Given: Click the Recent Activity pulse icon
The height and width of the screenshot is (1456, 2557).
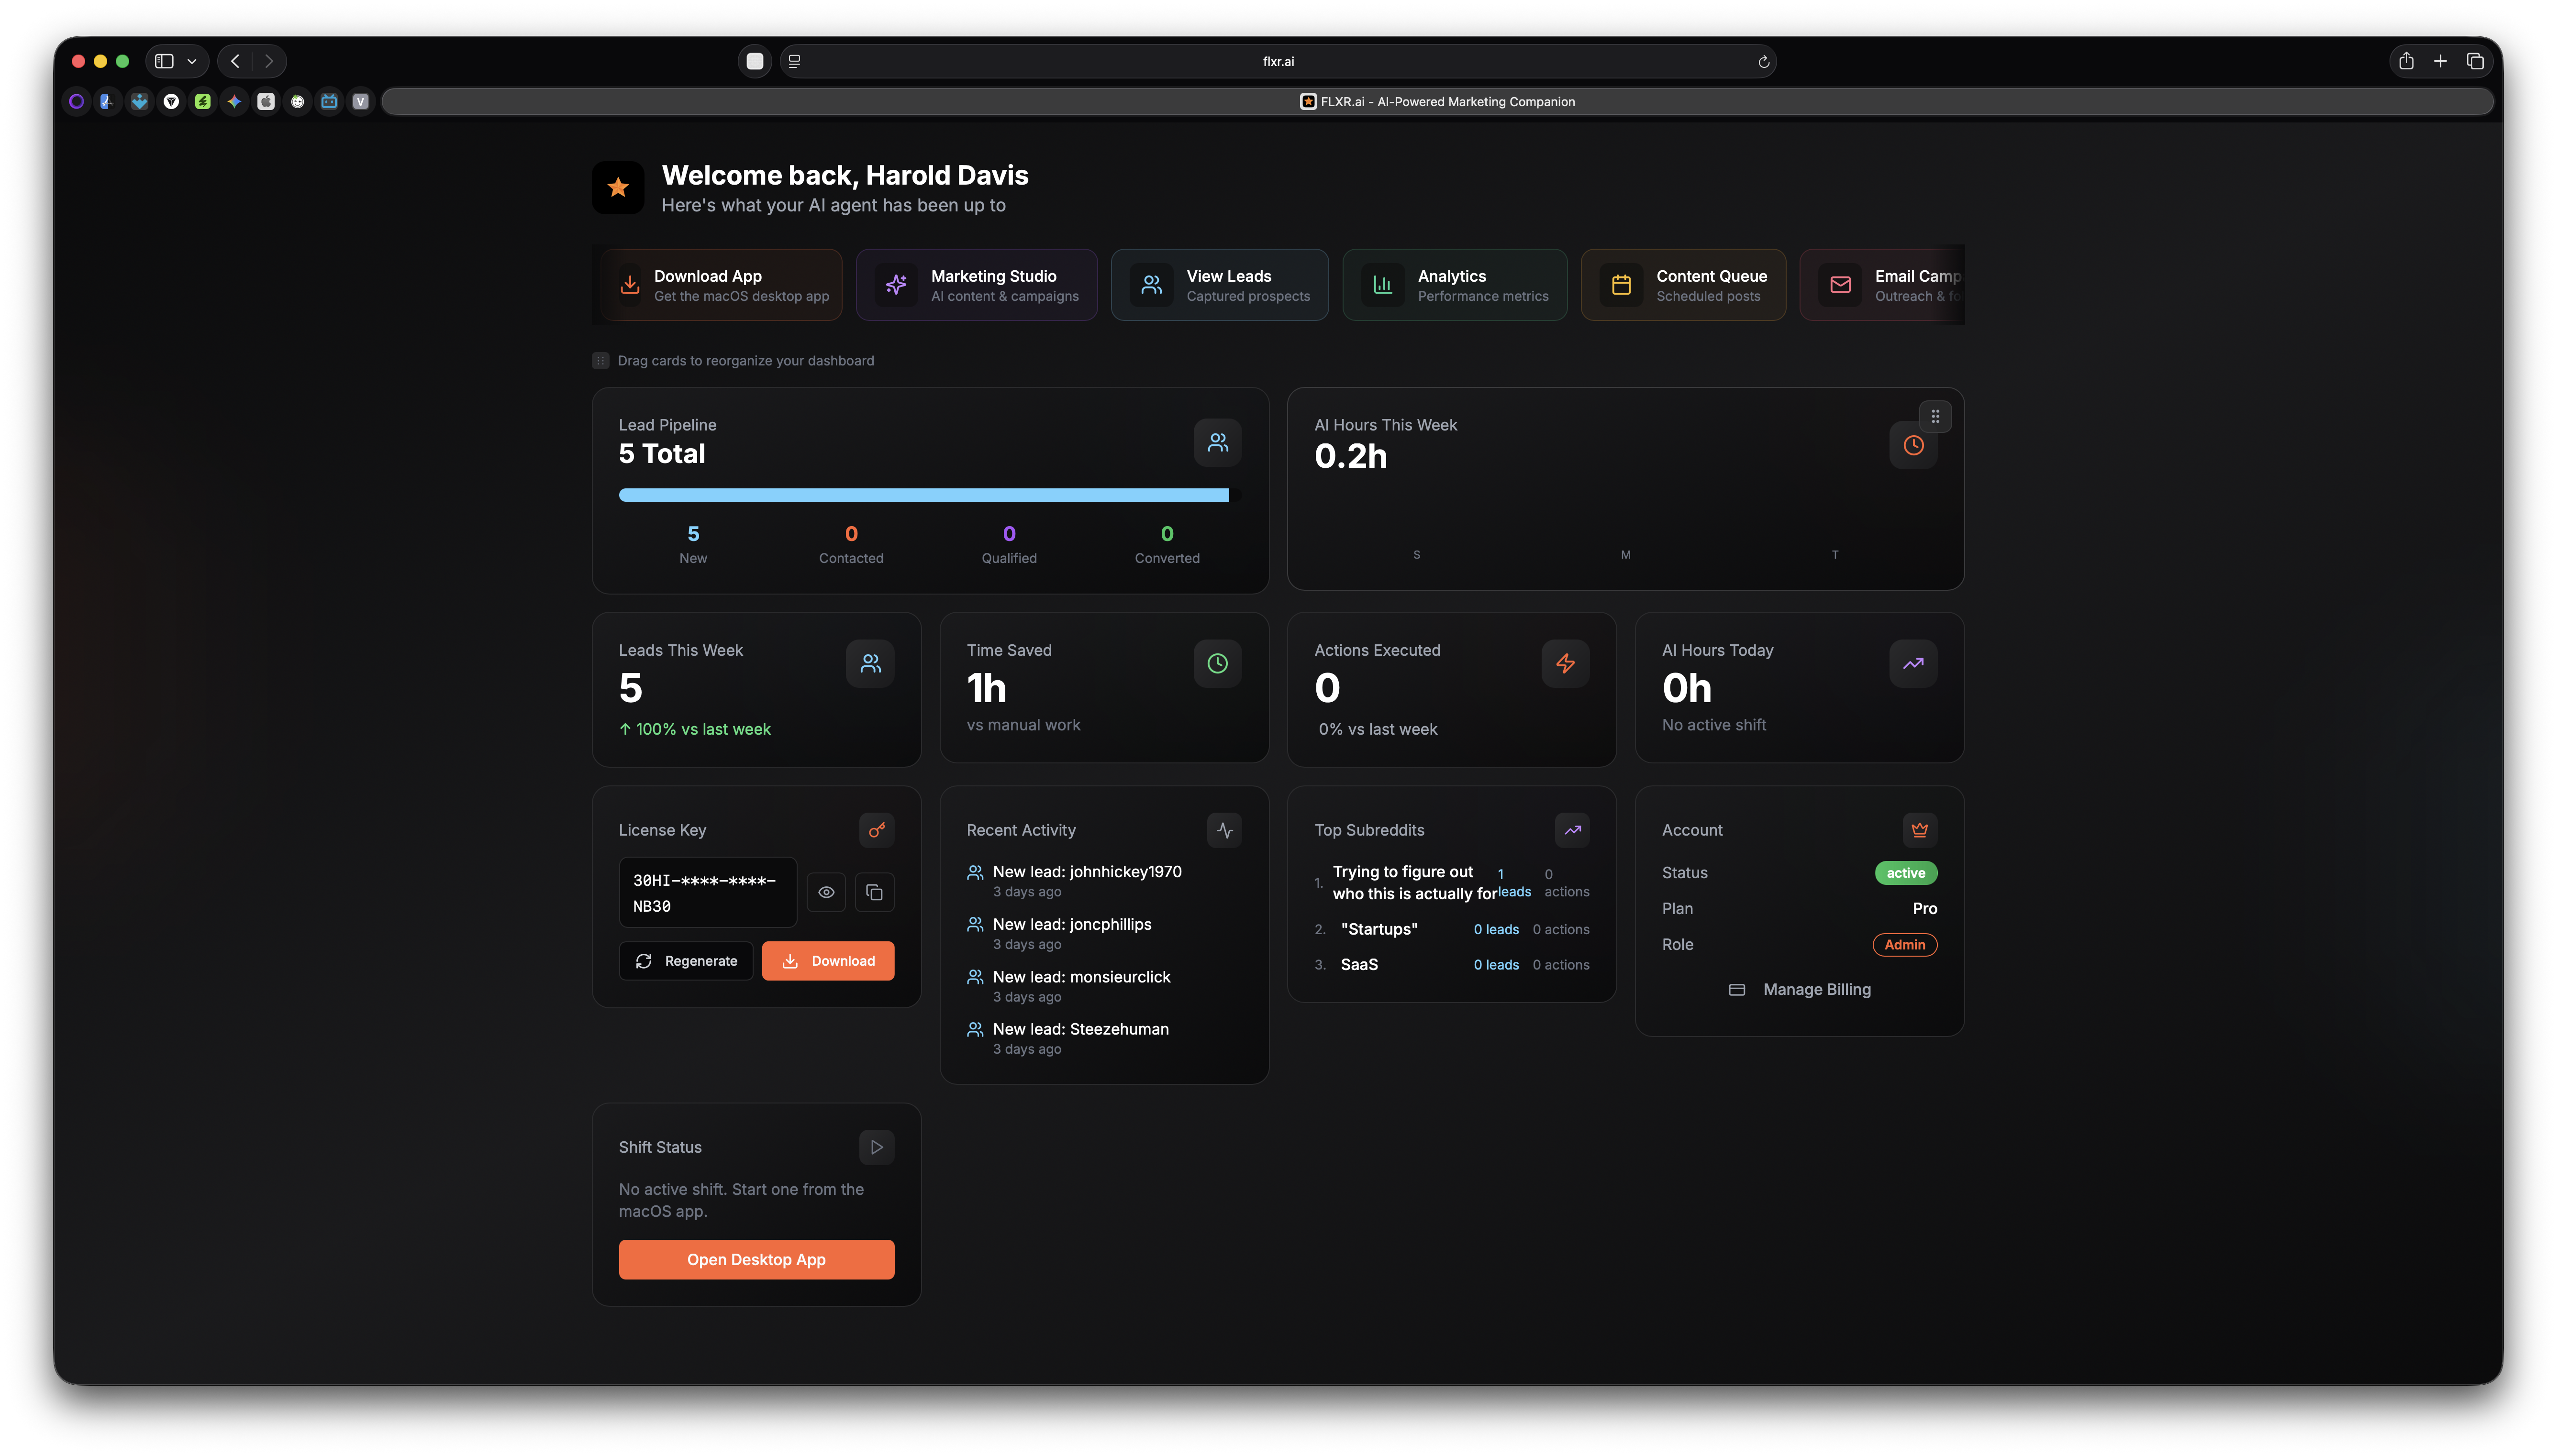Looking at the screenshot, I should click(1224, 830).
